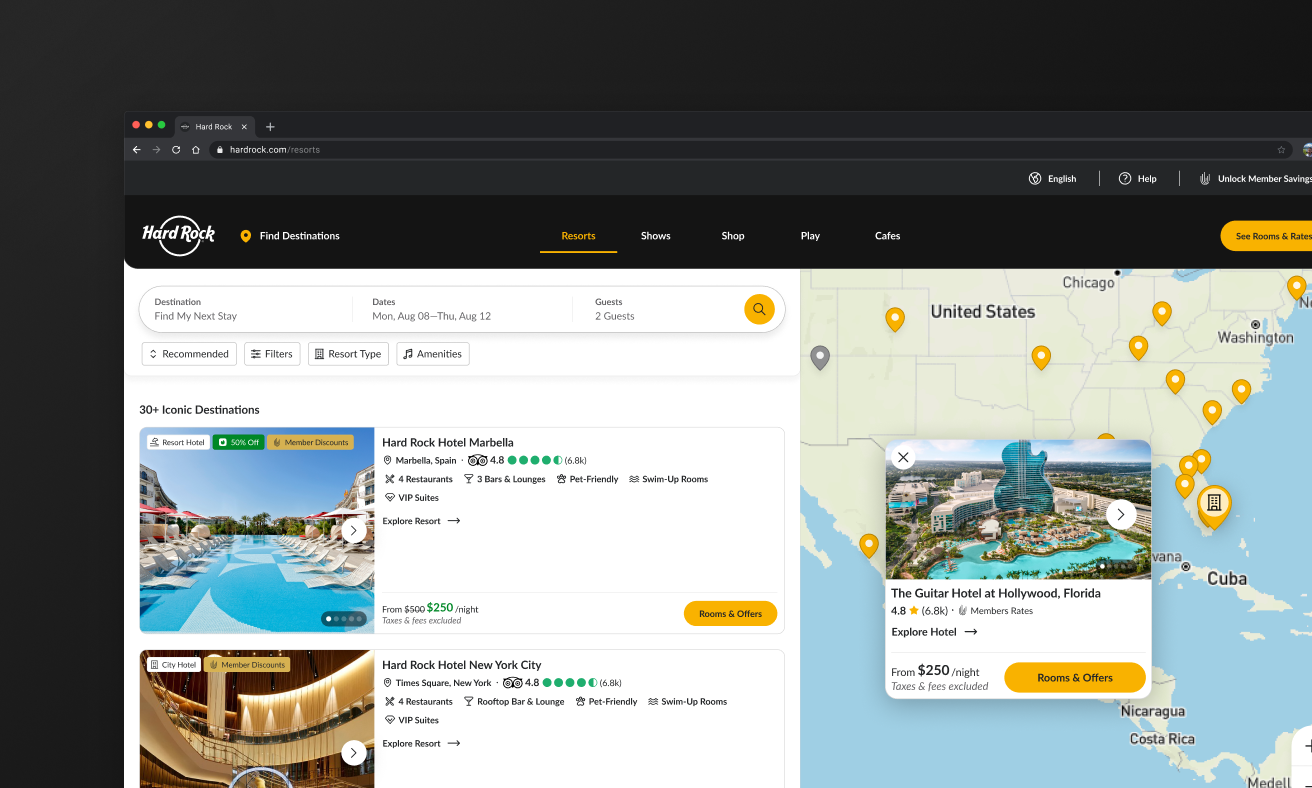Select the Resorts nav tab
The width and height of the screenshot is (1312, 788).
[578, 236]
